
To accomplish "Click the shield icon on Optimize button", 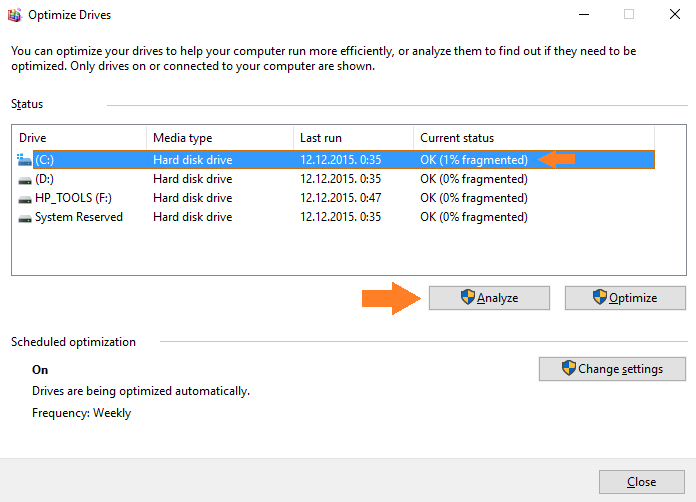I will [600, 297].
